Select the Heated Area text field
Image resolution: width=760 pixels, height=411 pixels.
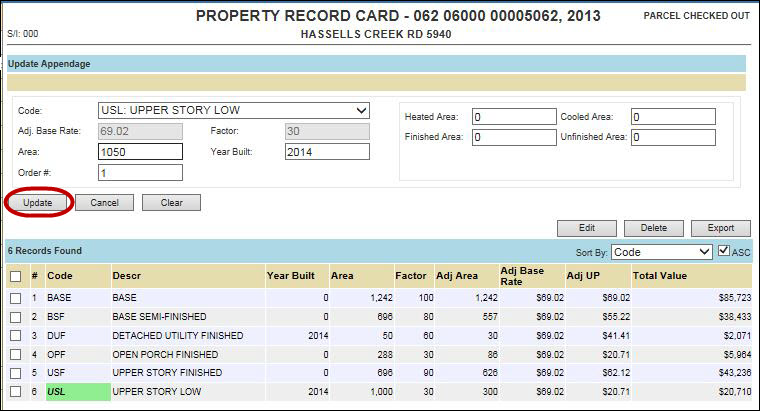513,117
